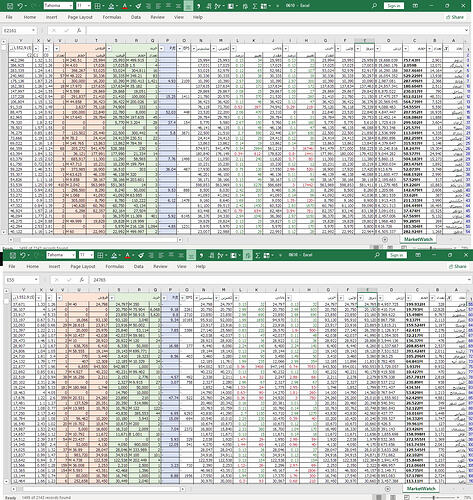This screenshot has width=473, height=500.
Task: Click the Save icon in upper Excel window
Action: [x=10, y=6]
